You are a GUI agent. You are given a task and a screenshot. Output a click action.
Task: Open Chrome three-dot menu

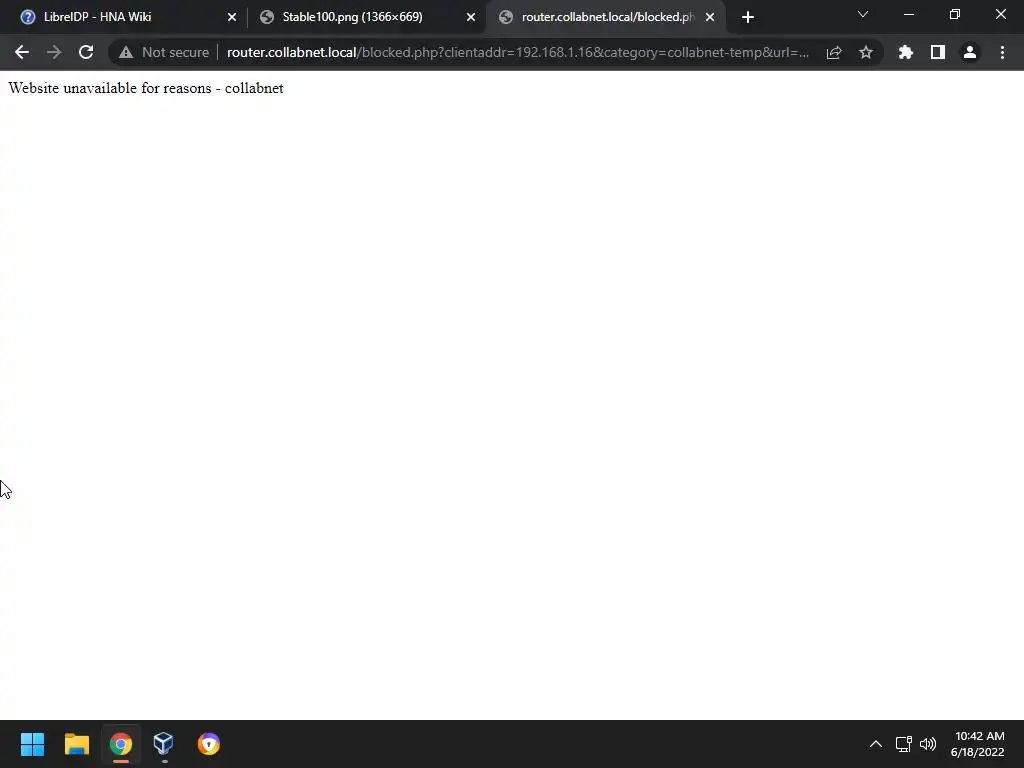(1002, 52)
